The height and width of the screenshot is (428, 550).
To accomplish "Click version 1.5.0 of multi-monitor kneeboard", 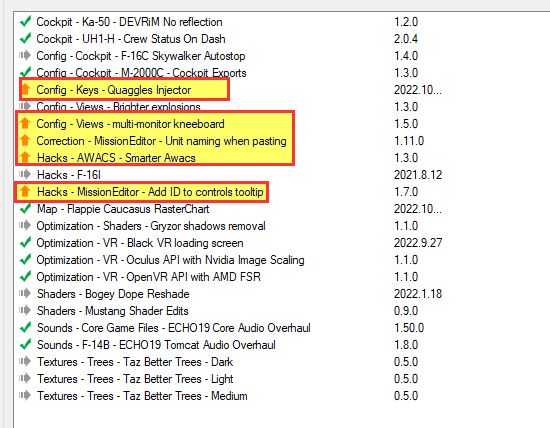I will click(x=406, y=124).
